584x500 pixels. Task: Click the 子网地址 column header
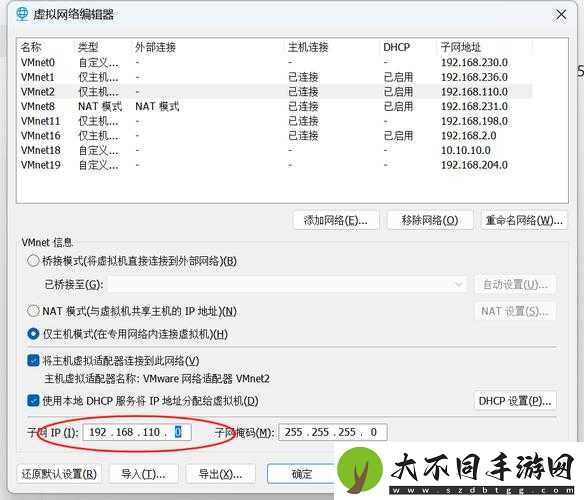(461, 47)
